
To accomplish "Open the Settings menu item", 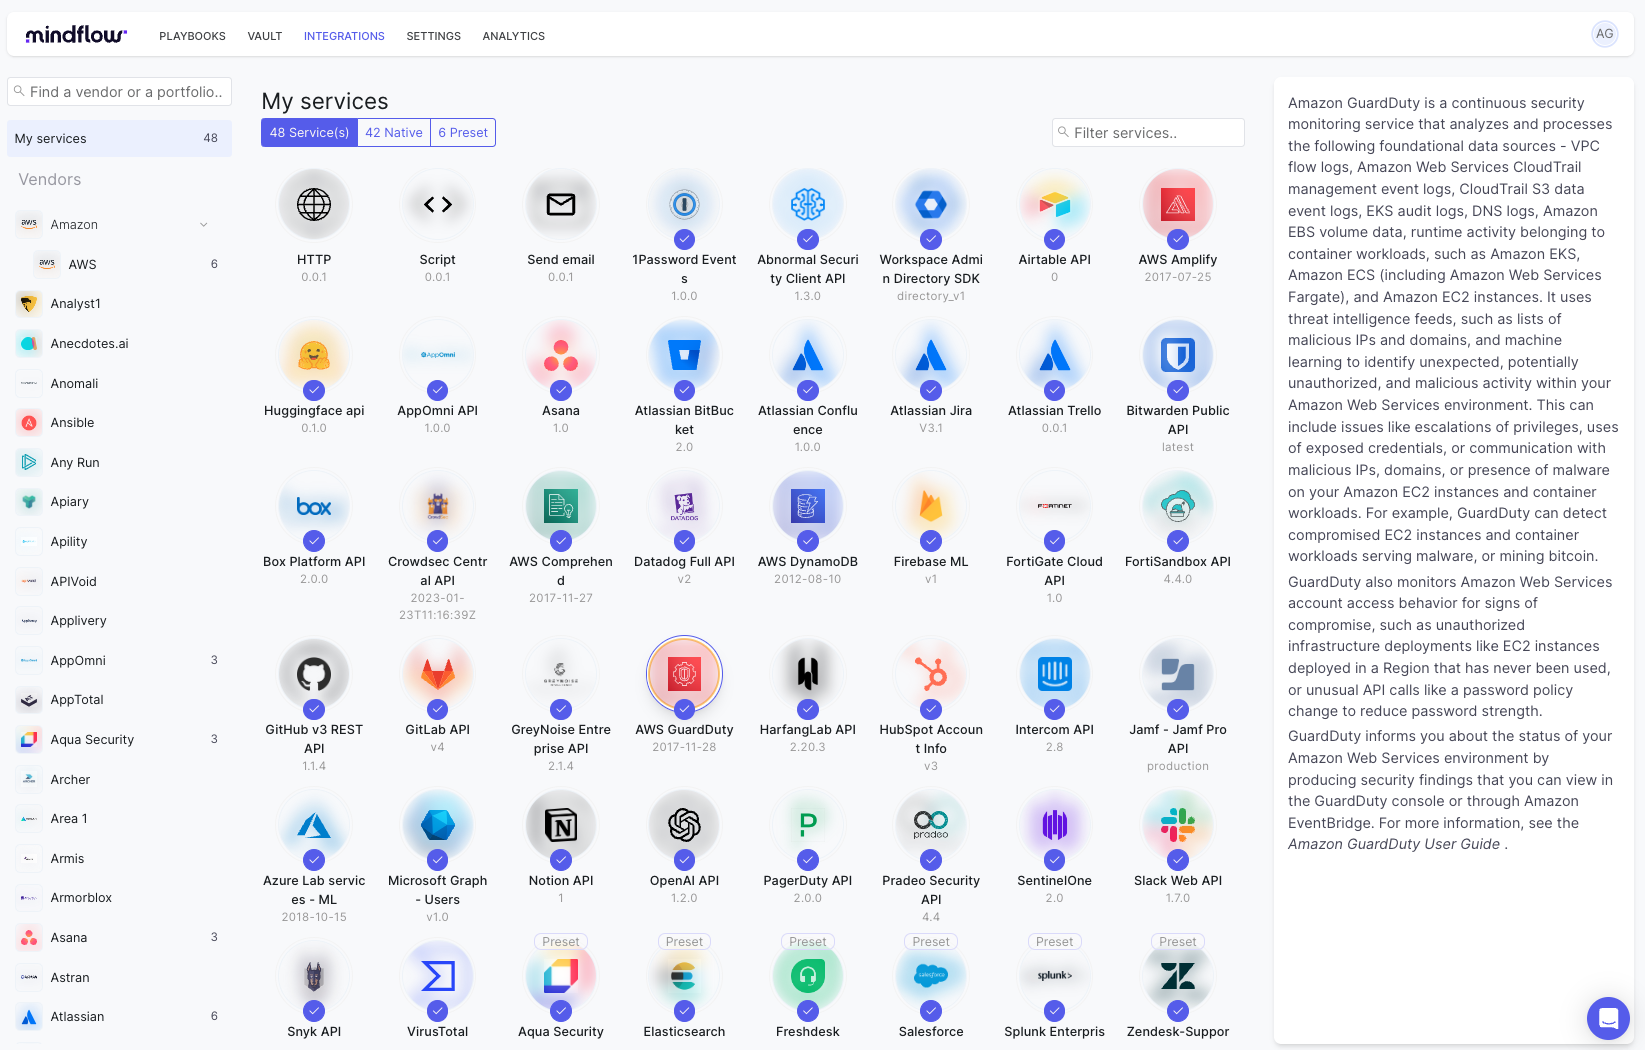I will (x=433, y=36).
